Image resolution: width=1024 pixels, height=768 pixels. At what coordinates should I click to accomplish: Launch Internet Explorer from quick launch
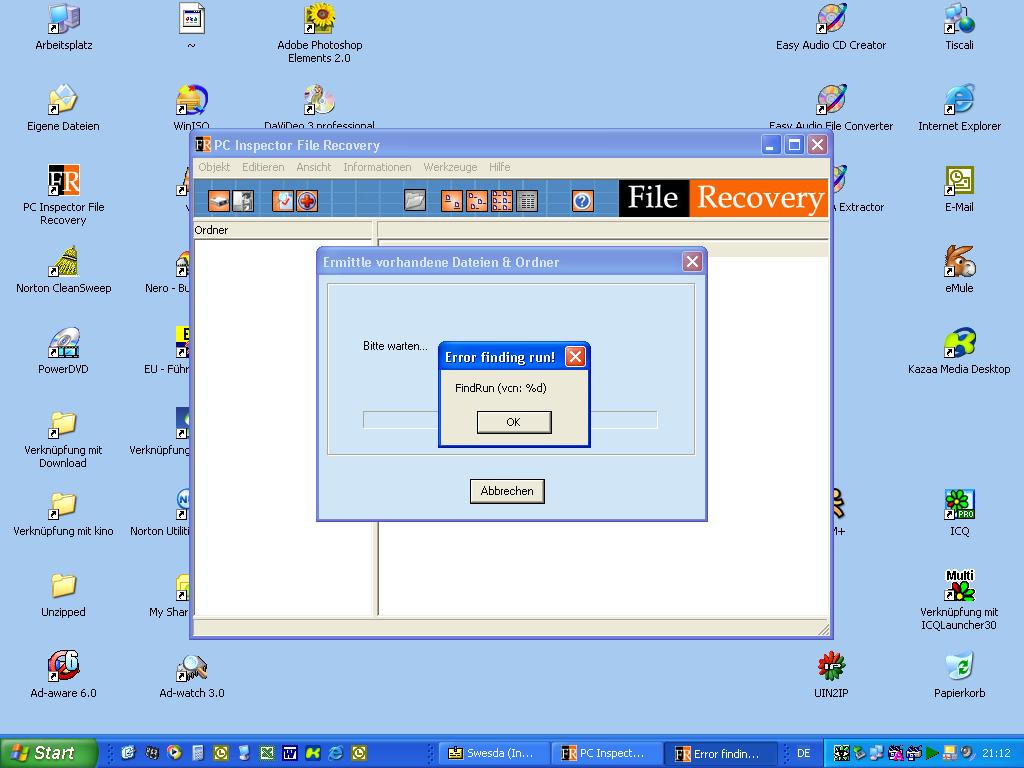[336, 753]
